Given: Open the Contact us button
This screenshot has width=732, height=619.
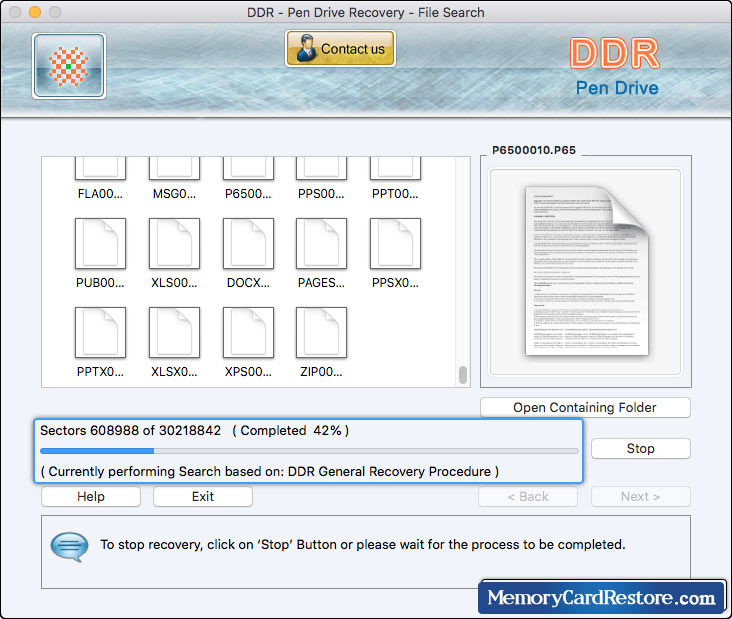Looking at the screenshot, I should pyautogui.click(x=340, y=49).
